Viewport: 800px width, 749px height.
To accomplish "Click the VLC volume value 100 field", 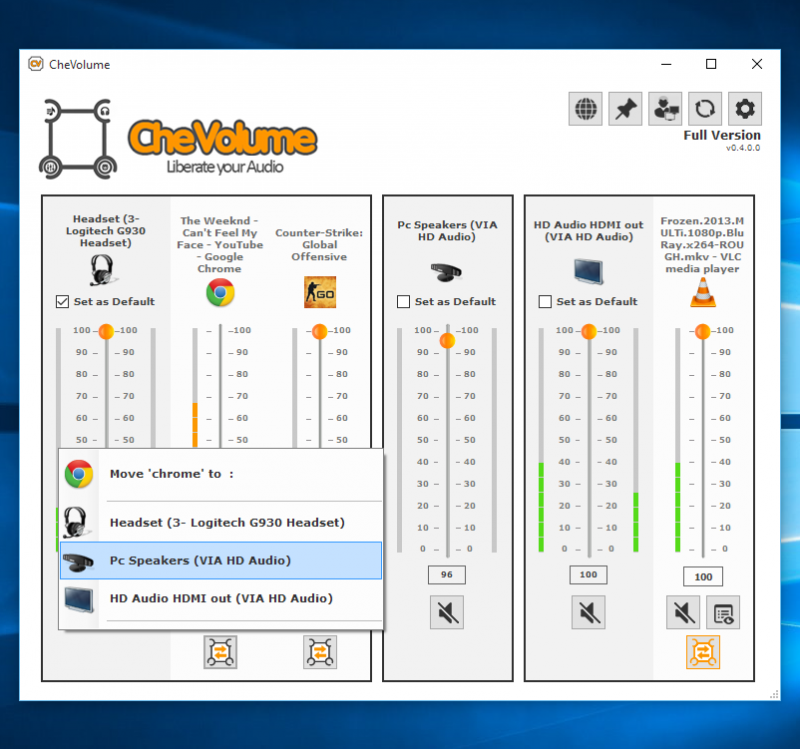I will tap(703, 577).
